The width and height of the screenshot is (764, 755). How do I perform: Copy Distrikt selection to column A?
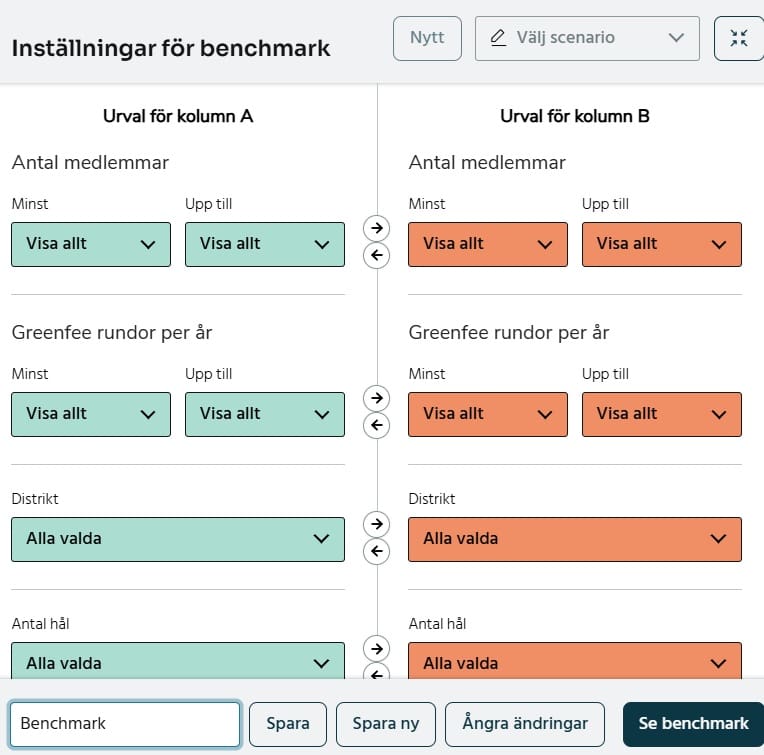(x=376, y=551)
